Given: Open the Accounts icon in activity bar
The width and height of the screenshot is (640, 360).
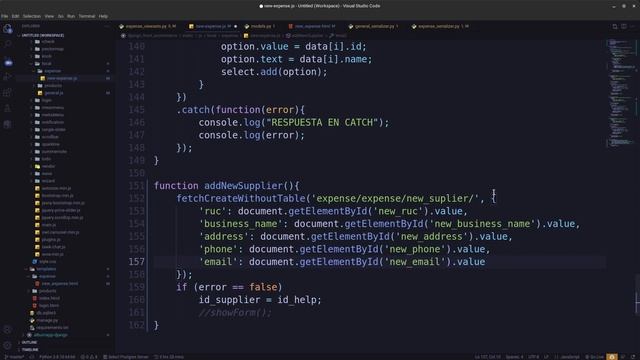Looking at the screenshot, I should [x=7, y=329].
